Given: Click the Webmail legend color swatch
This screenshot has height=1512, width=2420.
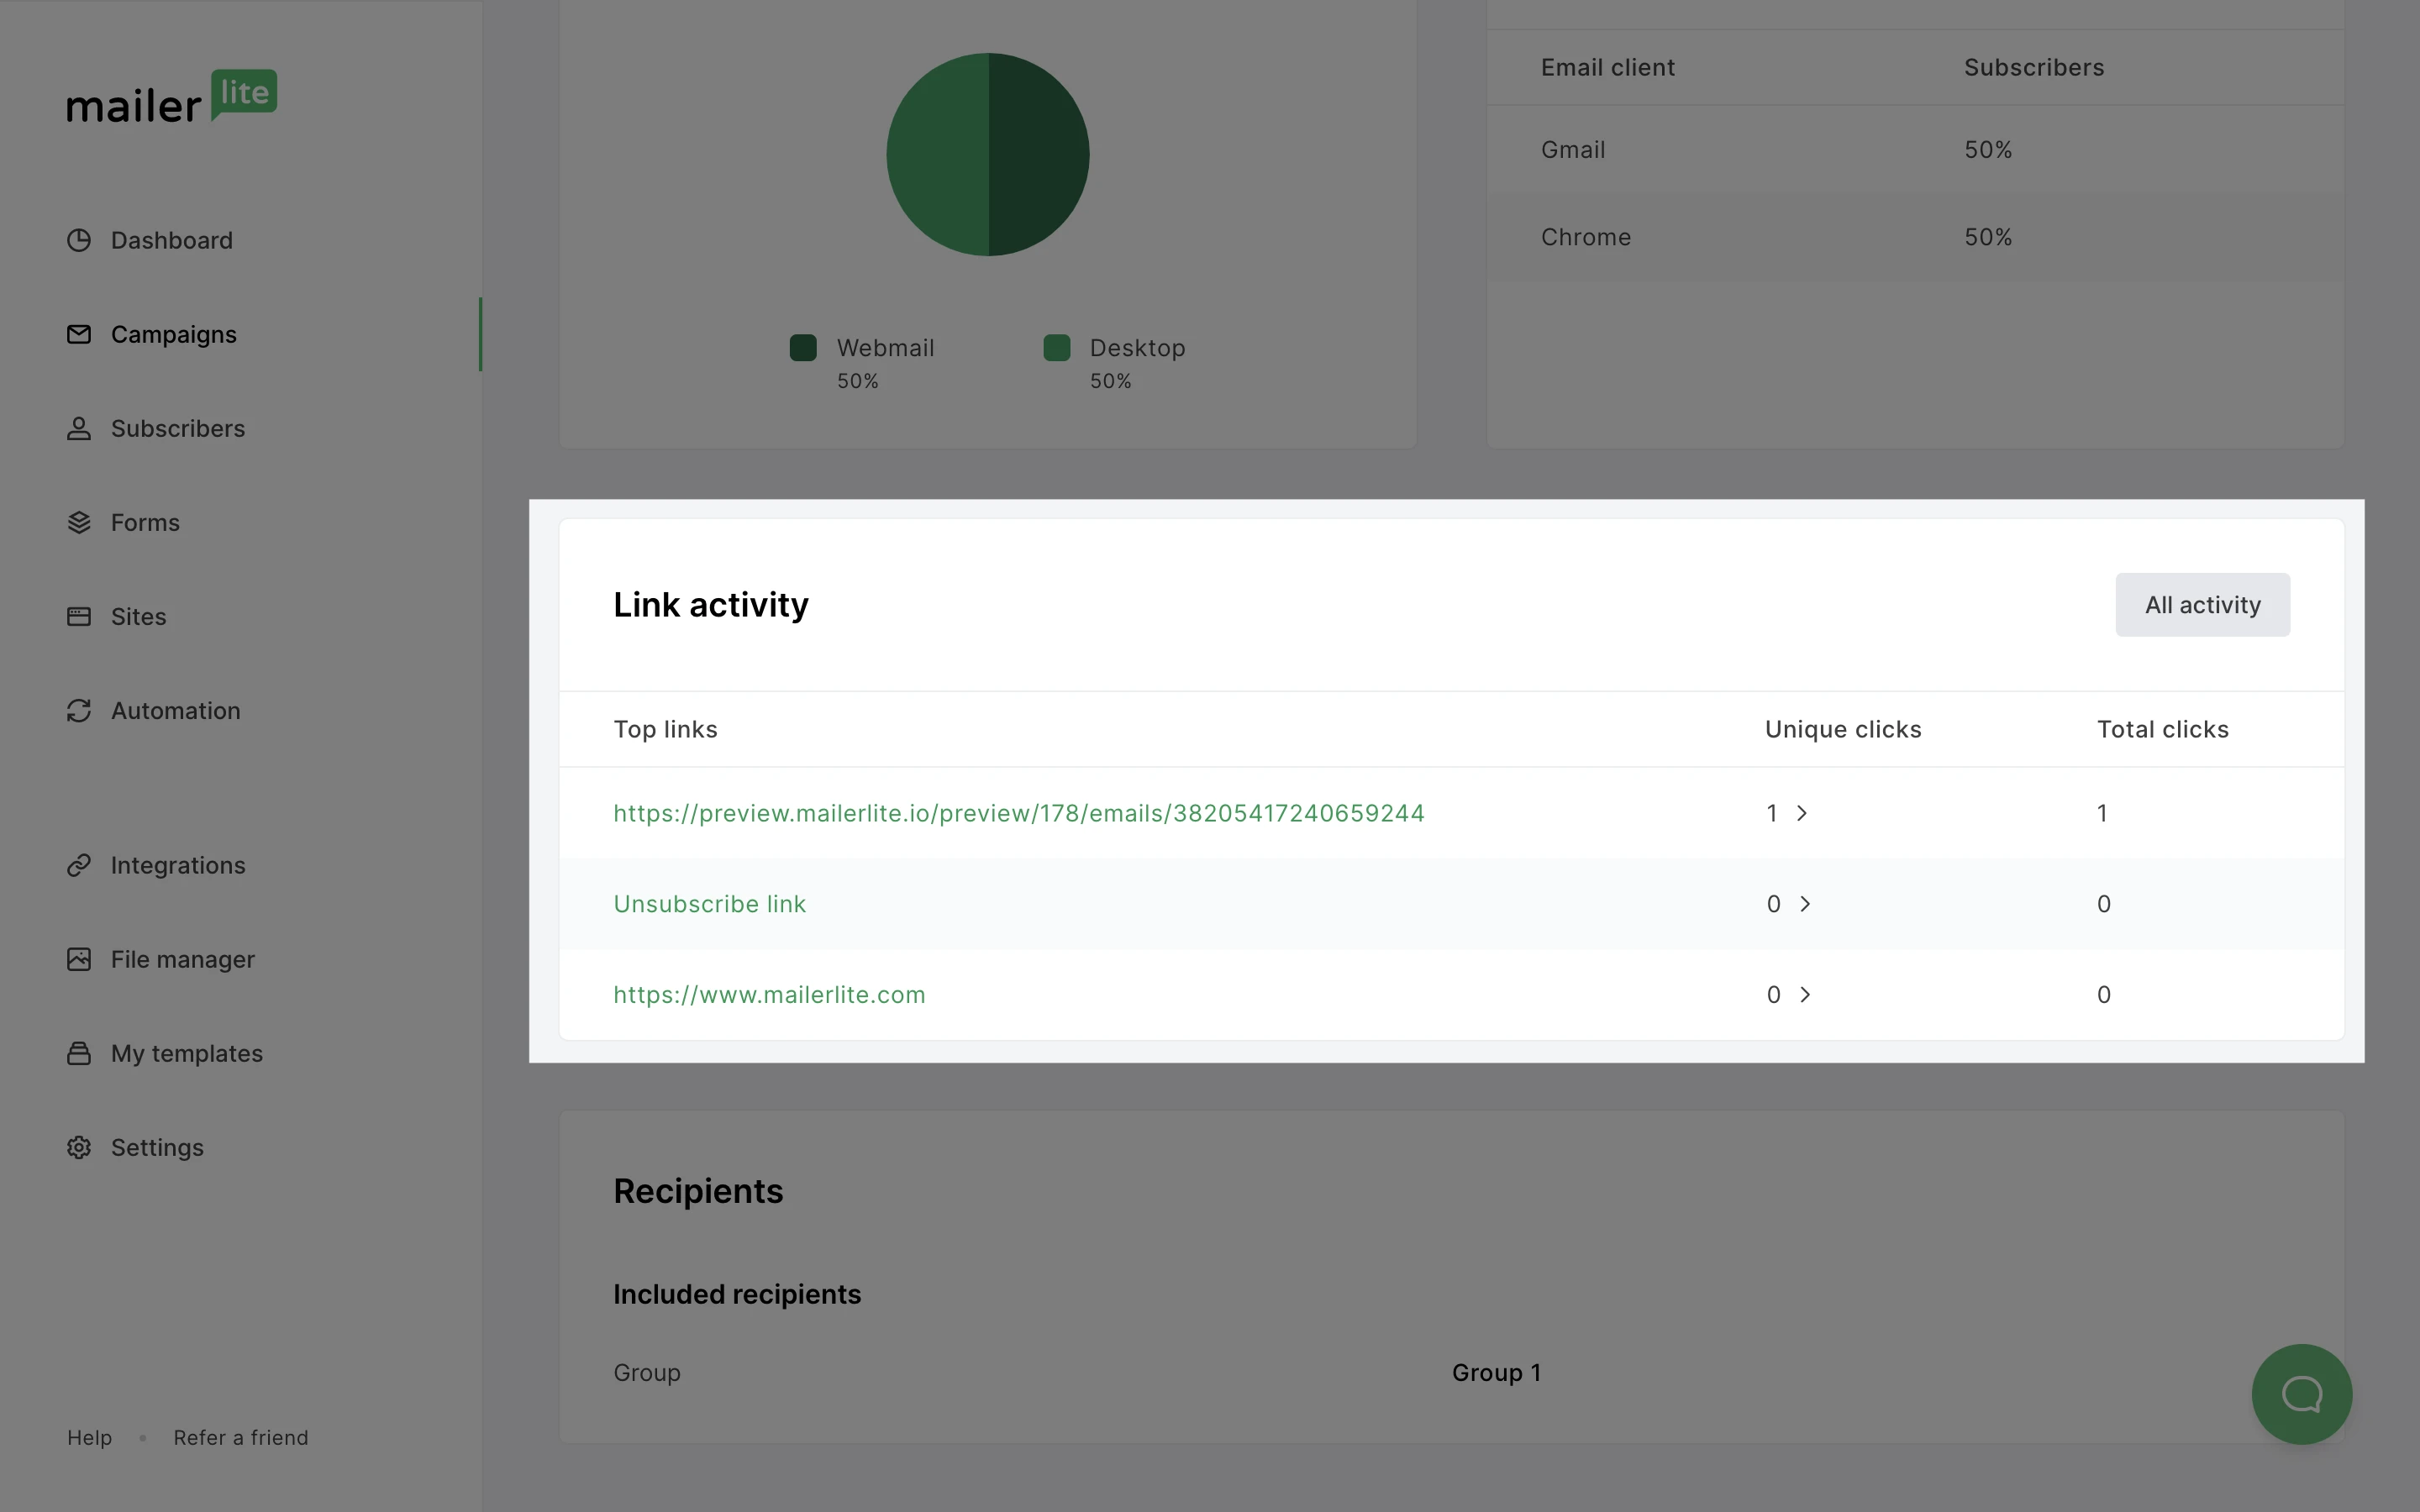Looking at the screenshot, I should point(803,348).
